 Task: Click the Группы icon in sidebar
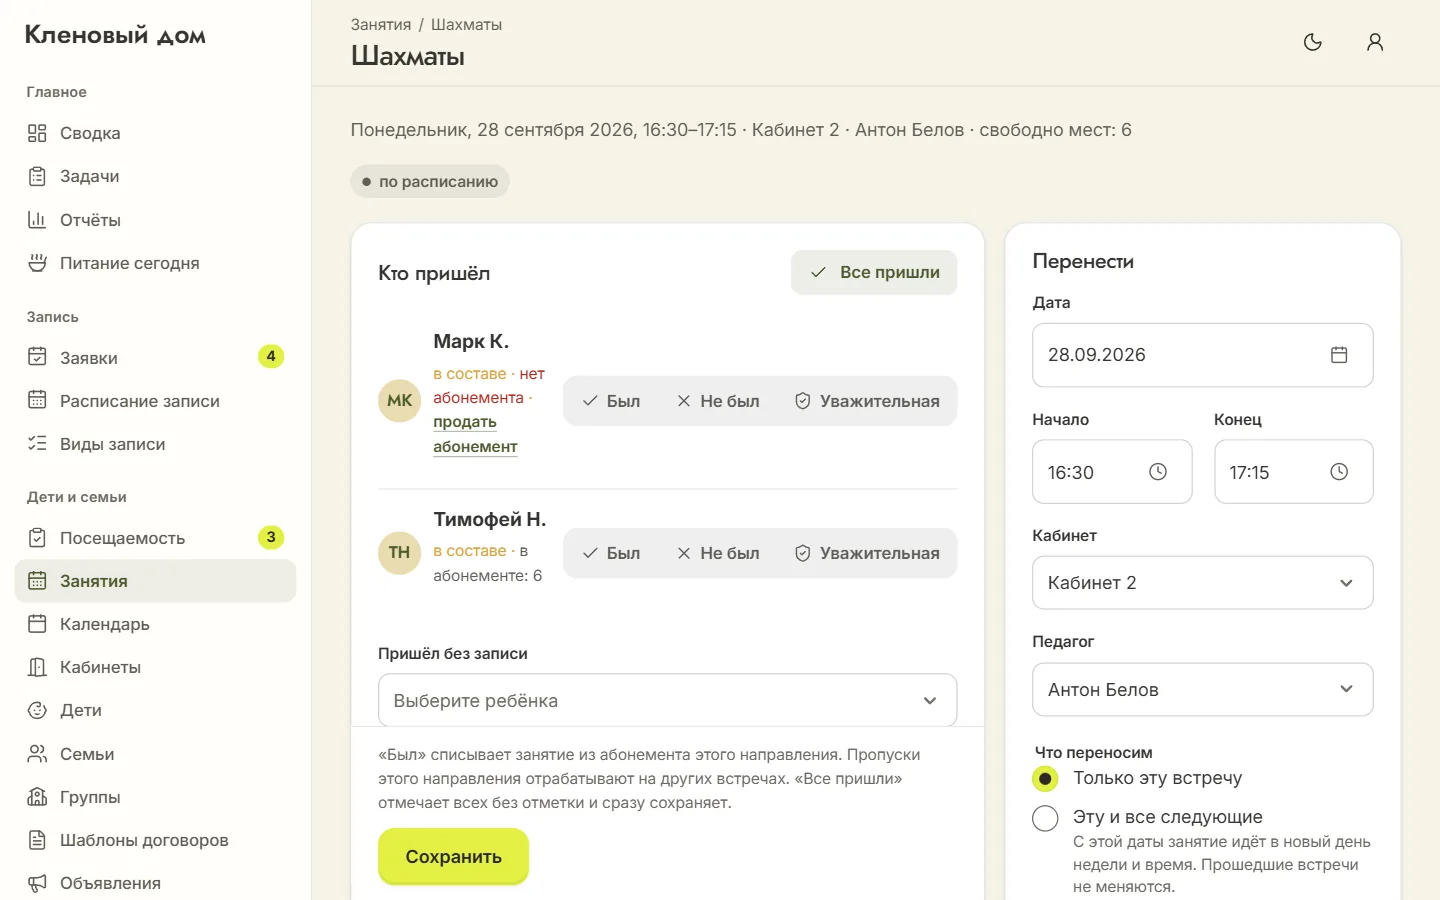click(37, 797)
